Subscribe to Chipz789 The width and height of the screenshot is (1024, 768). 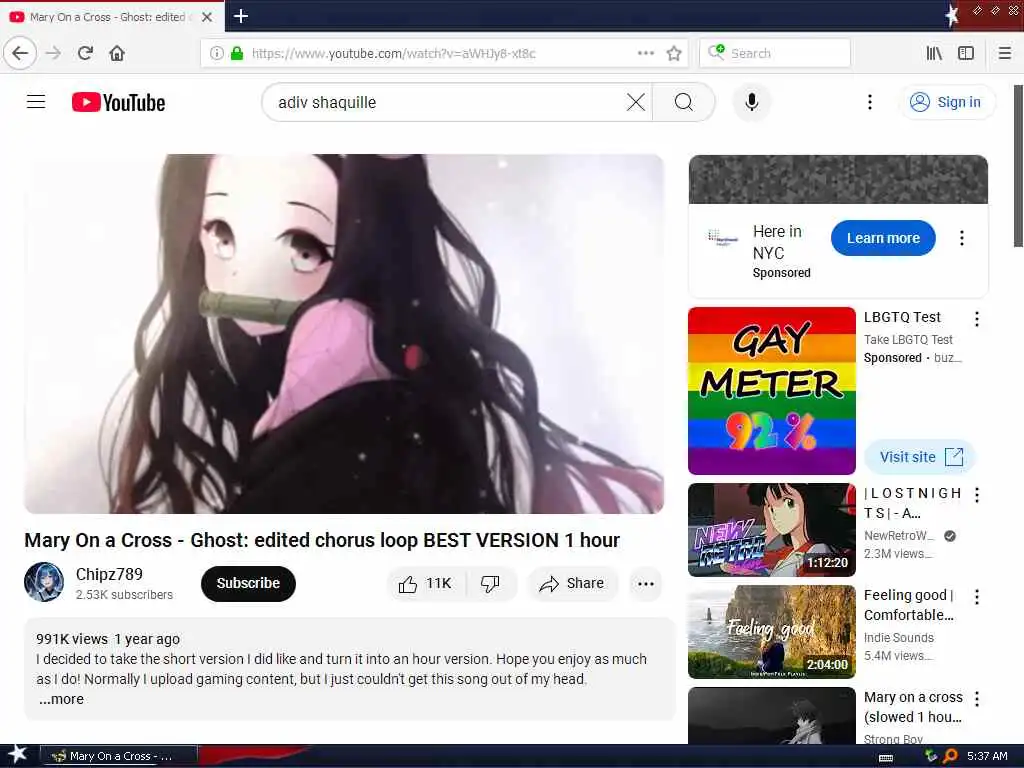(248, 583)
